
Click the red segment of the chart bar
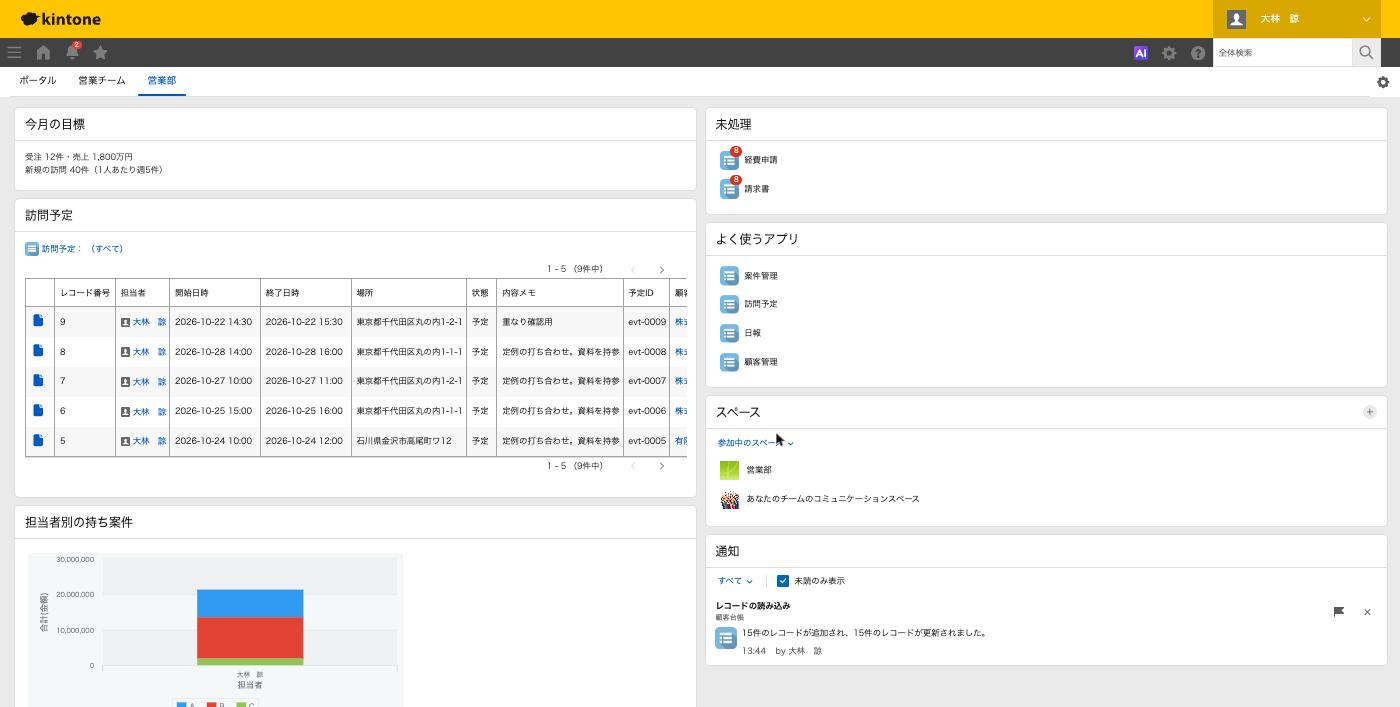point(250,638)
